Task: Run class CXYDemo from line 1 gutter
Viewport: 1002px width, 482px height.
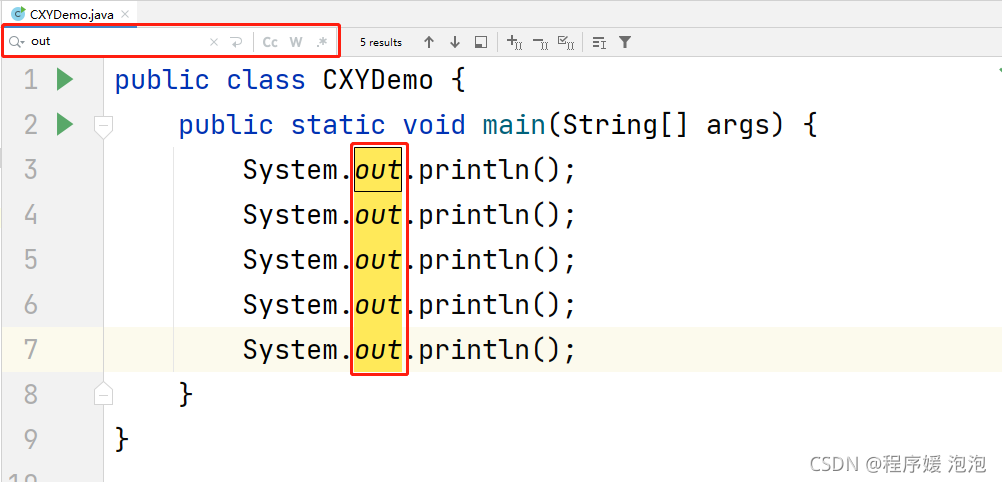Action: pos(65,80)
